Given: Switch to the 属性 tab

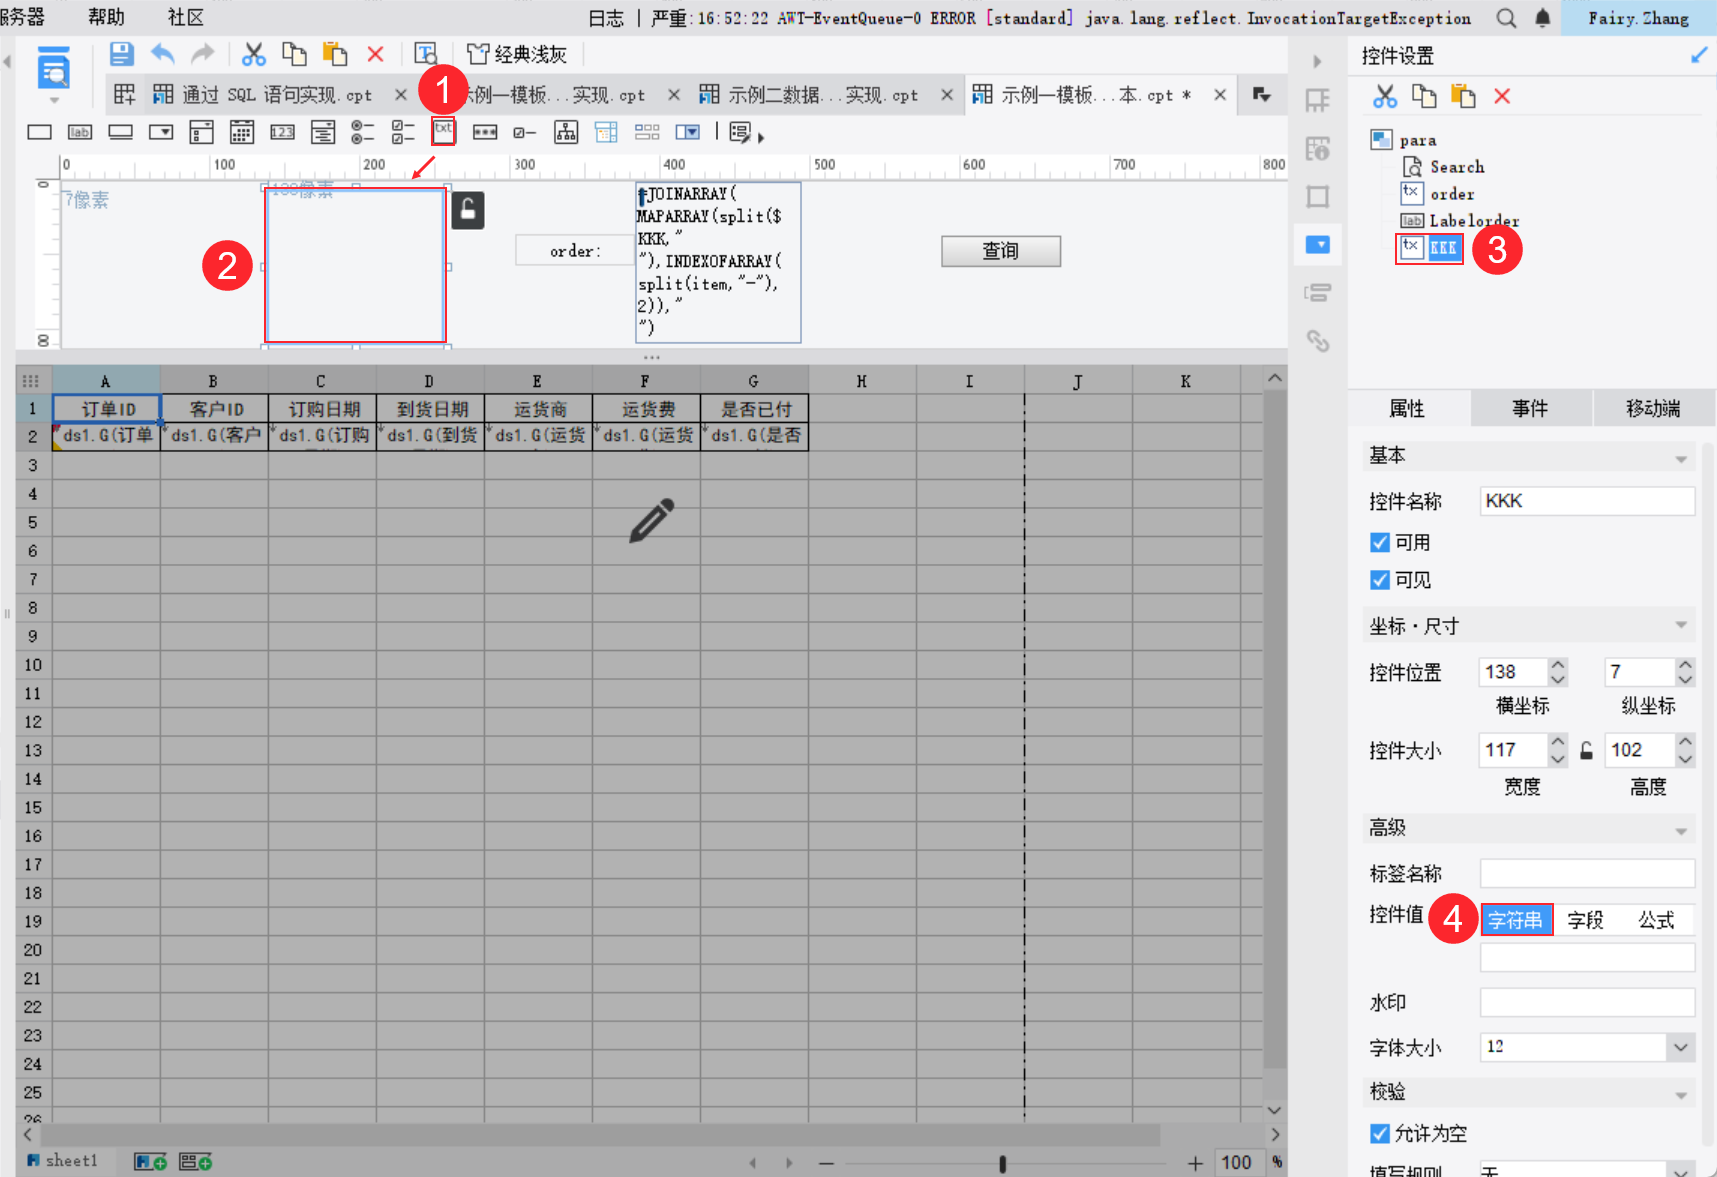Looking at the screenshot, I should point(1408,408).
